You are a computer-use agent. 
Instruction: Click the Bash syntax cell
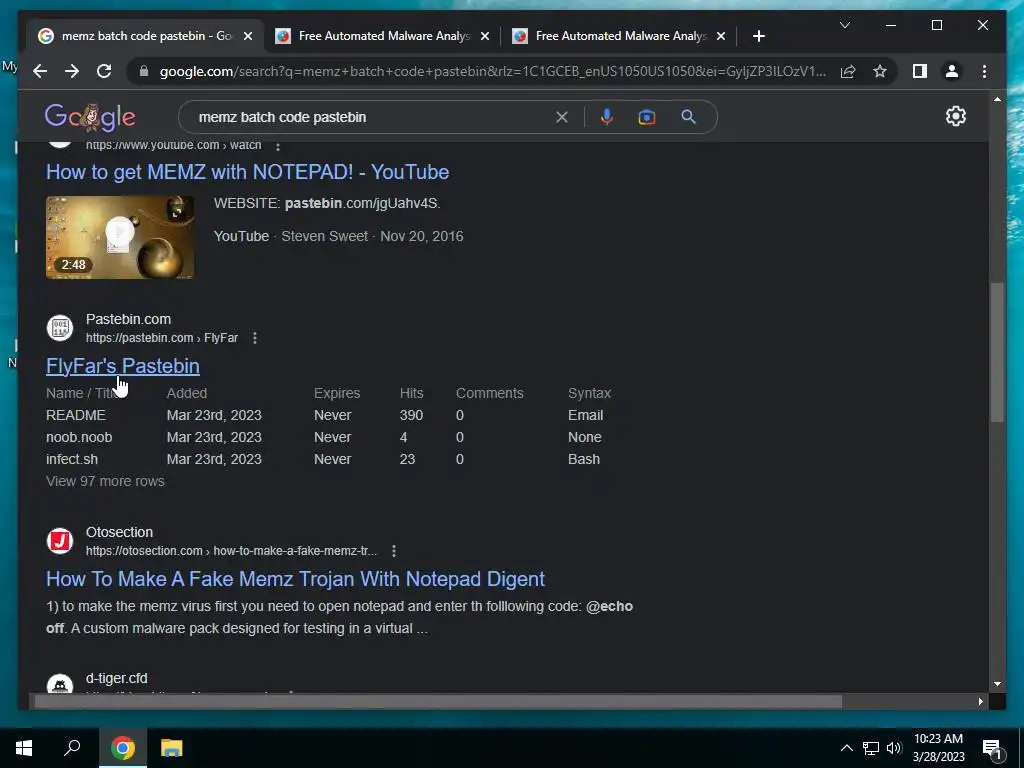click(584, 459)
